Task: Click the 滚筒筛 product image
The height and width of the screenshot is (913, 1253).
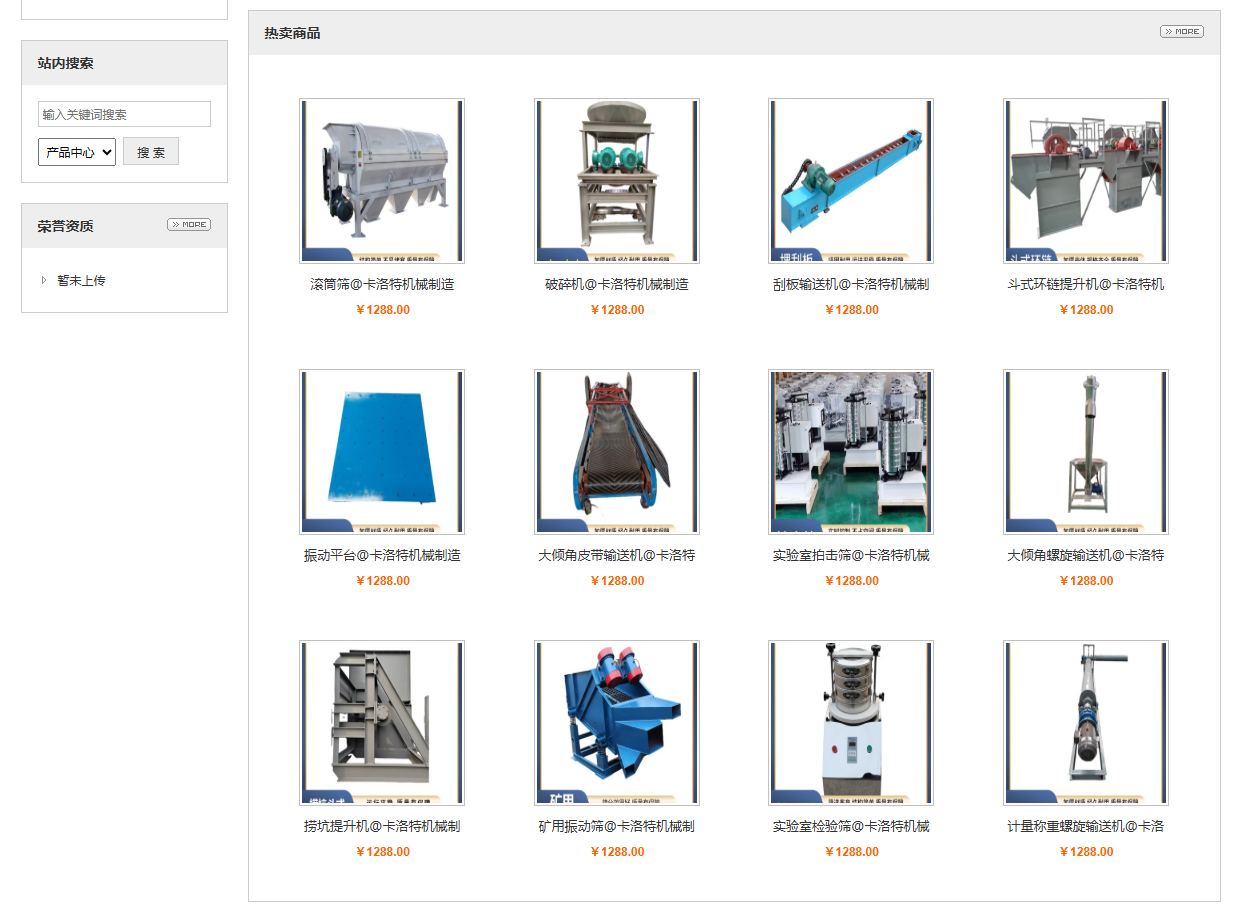Action: click(x=381, y=181)
